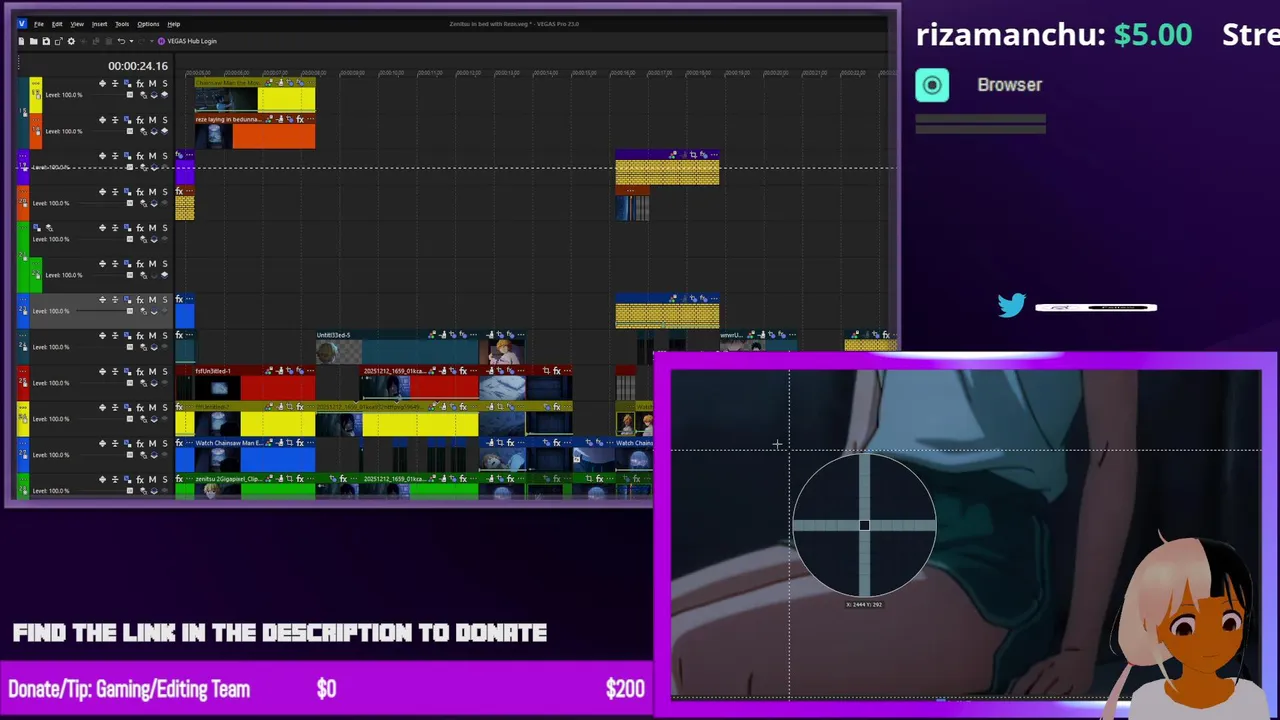Screen dimensions: 1280x720
Task: Open the Options menu
Action: click(148, 24)
